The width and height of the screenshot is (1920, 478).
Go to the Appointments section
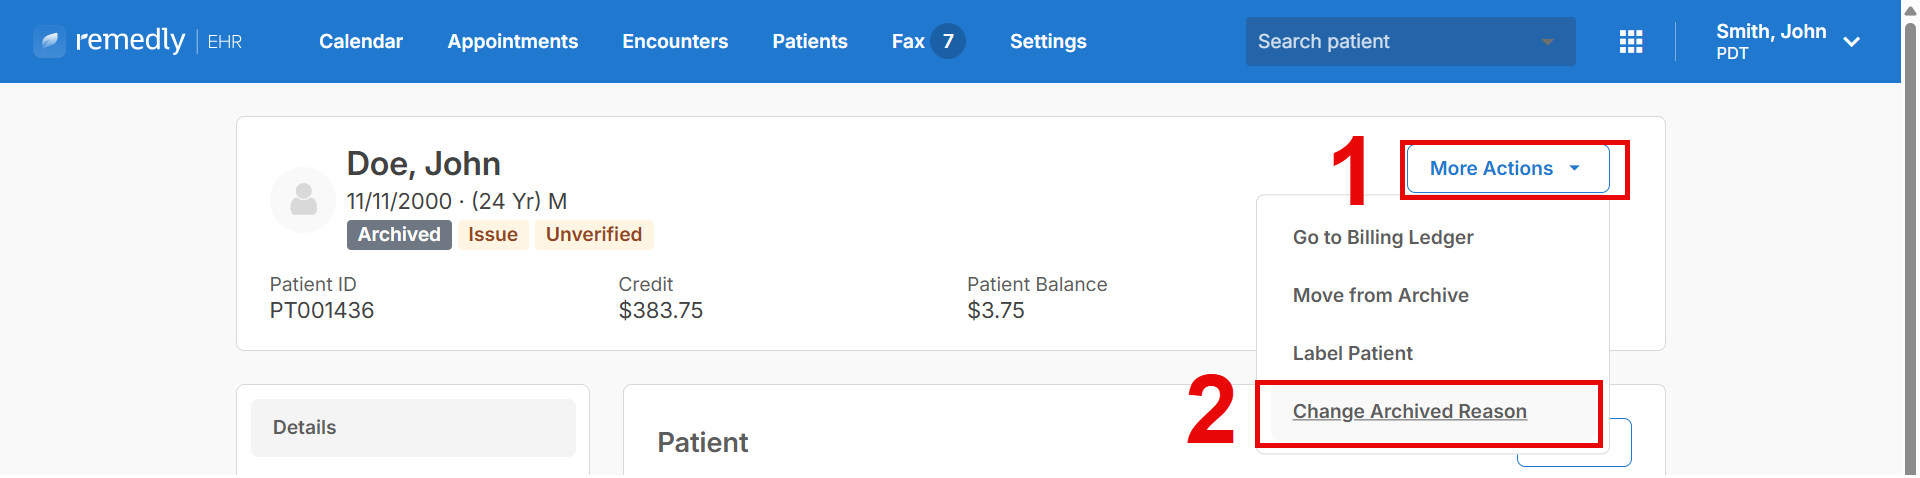tap(513, 41)
